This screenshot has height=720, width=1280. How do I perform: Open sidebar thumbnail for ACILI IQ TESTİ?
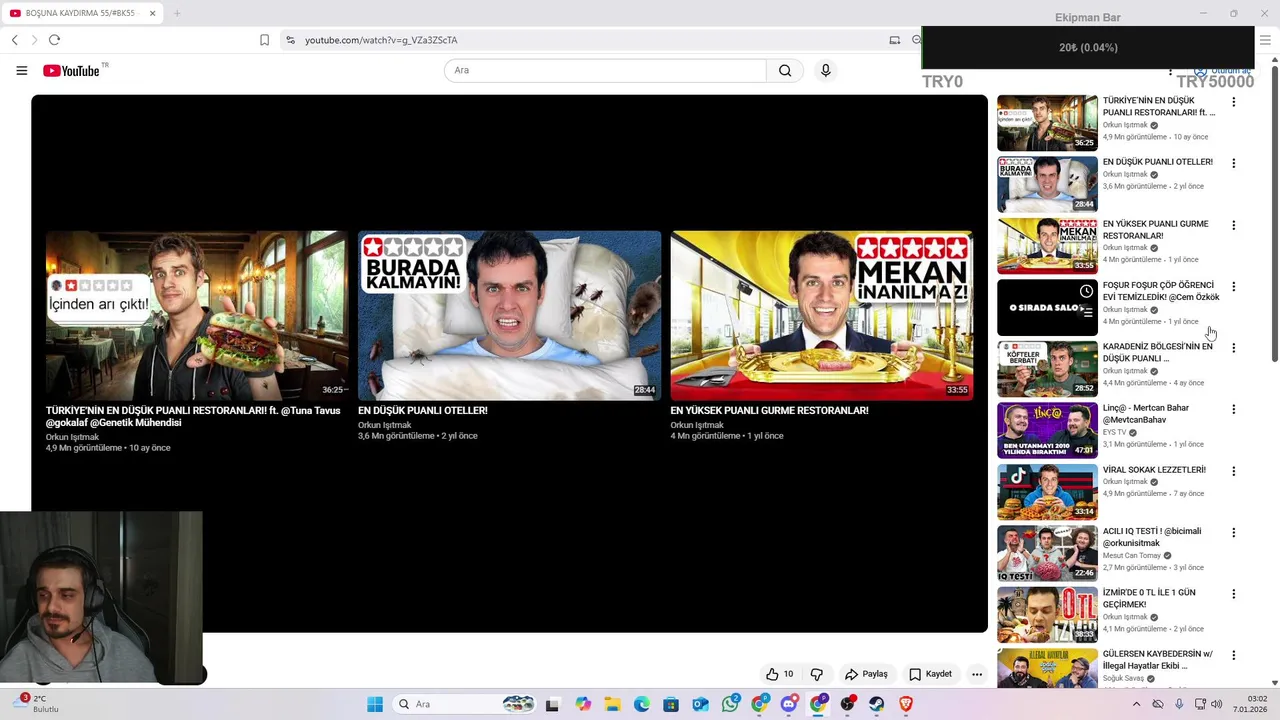[1047, 553]
